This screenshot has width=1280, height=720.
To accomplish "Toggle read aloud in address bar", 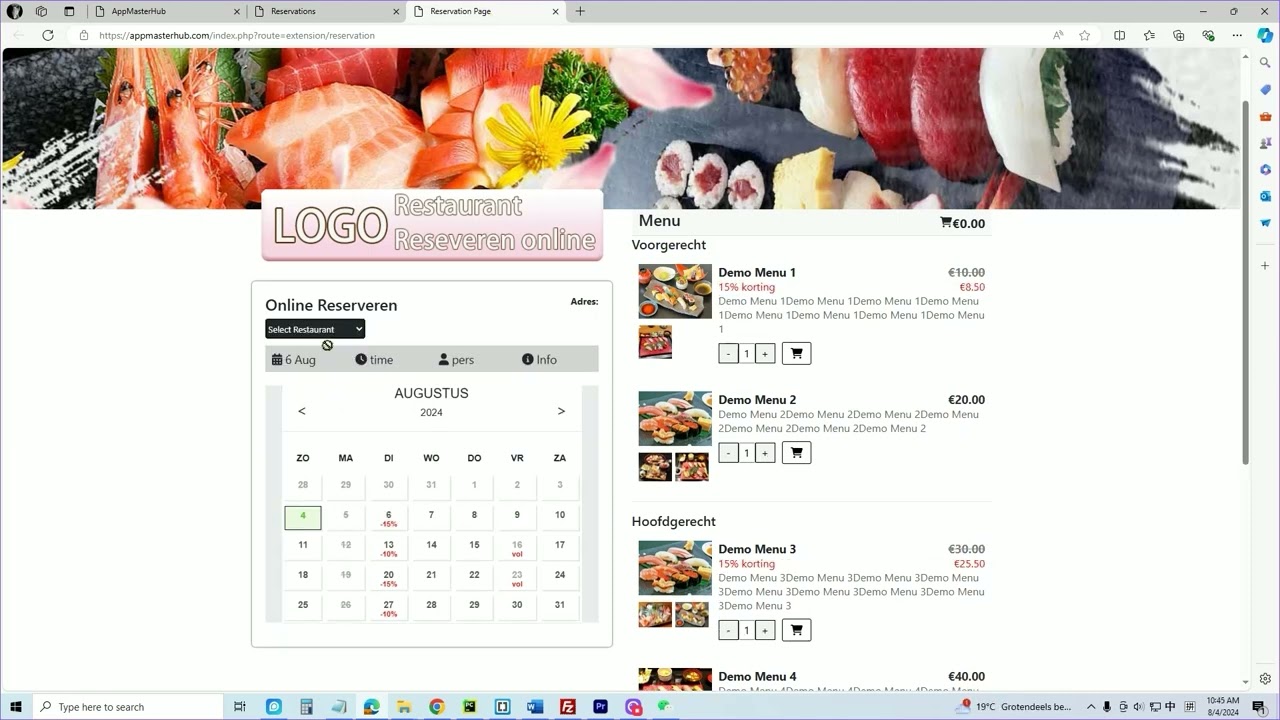I will 1058,35.
